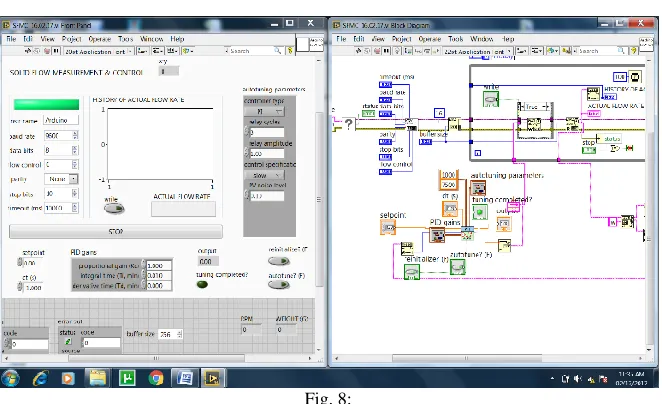Open Project menu in Block Diagram
This screenshot has width=662, height=404.
click(x=402, y=39)
